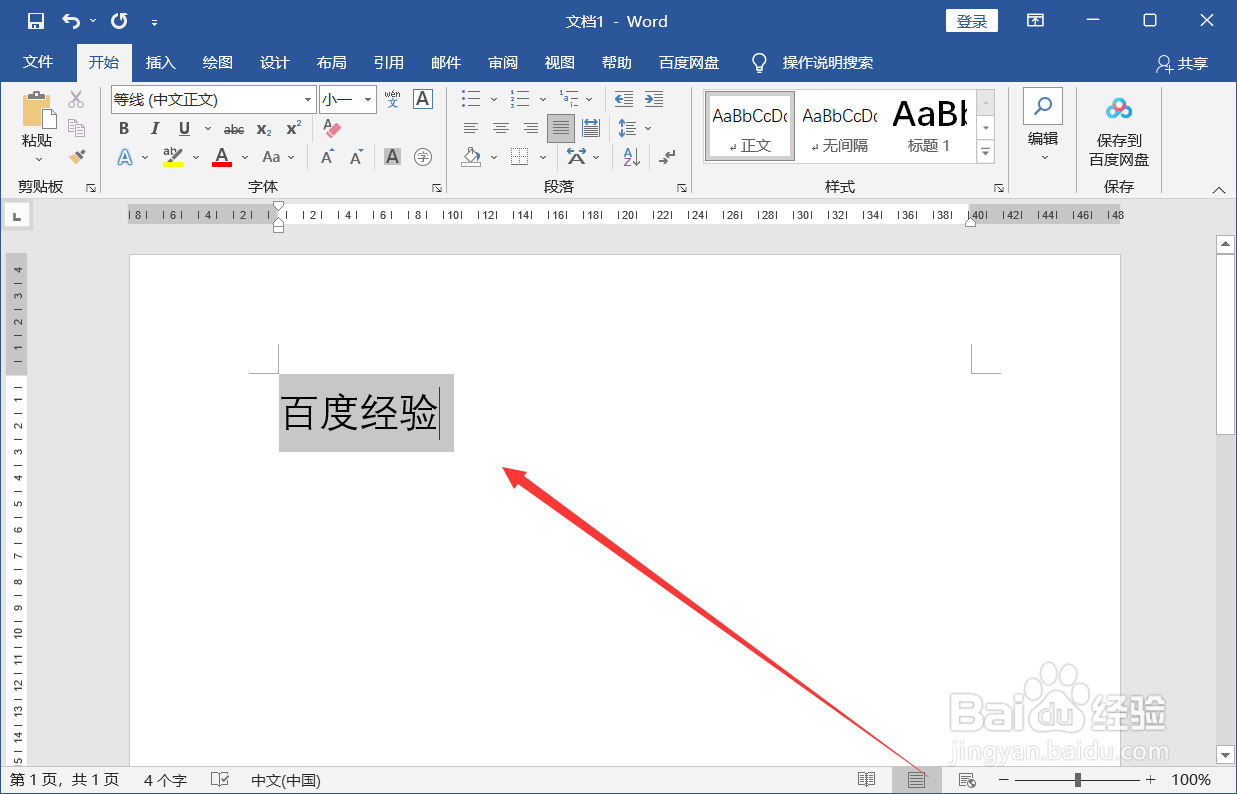Click Save to Baidu Netdisk icon
The height and width of the screenshot is (794, 1237).
click(x=1119, y=108)
